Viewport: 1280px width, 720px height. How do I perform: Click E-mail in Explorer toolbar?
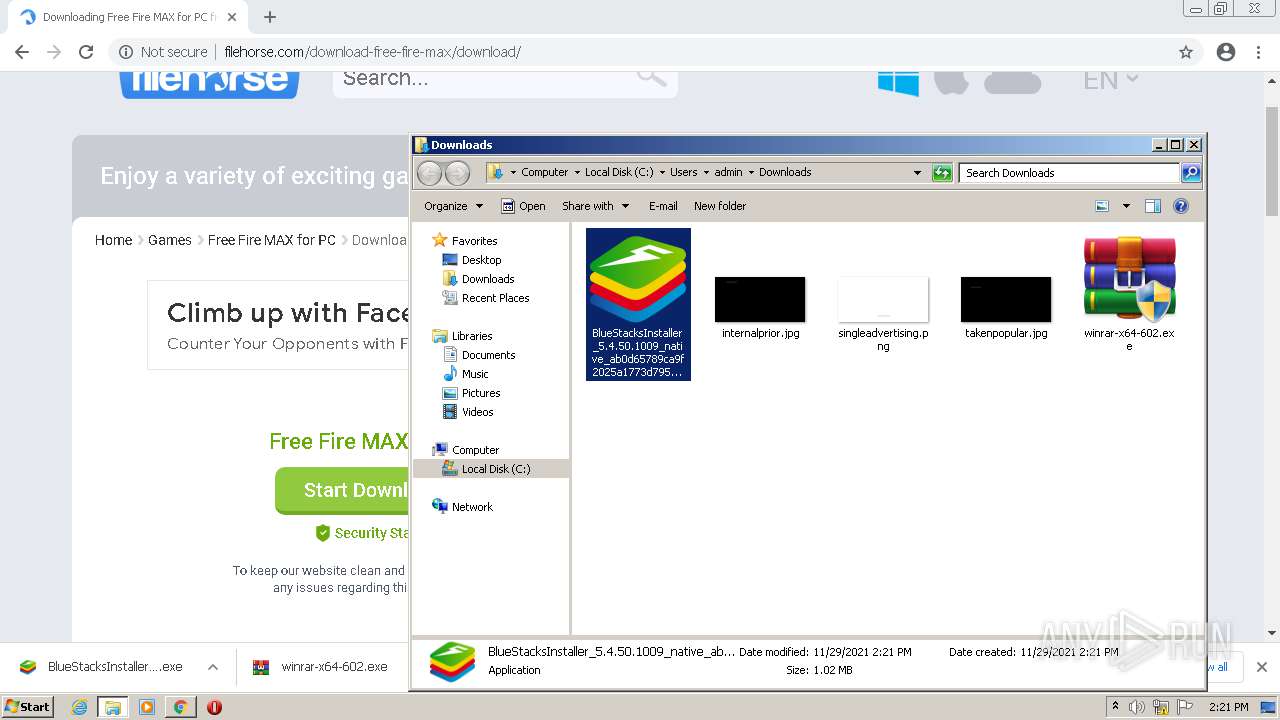[x=663, y=206]
